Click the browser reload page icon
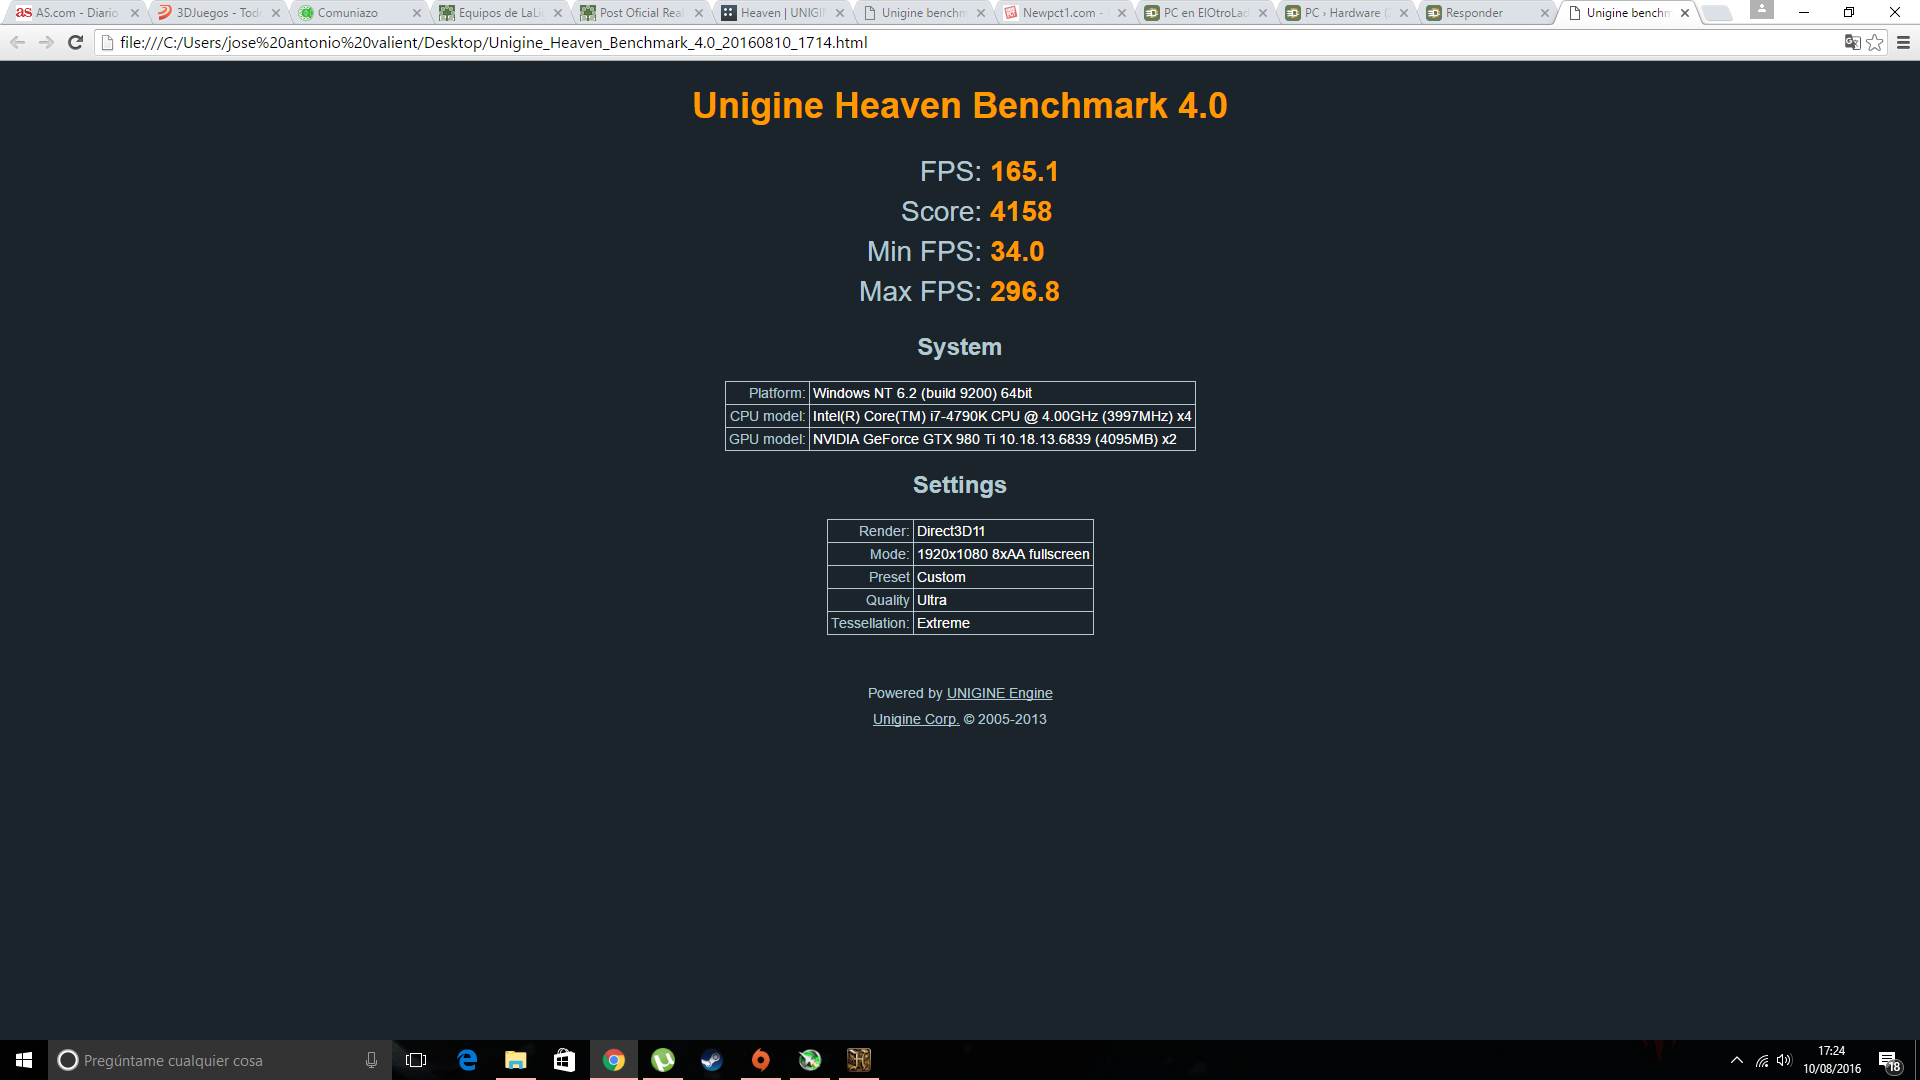Image resolution: width=1920 pixels, height=1080 pixels. (x=75, y=42)
